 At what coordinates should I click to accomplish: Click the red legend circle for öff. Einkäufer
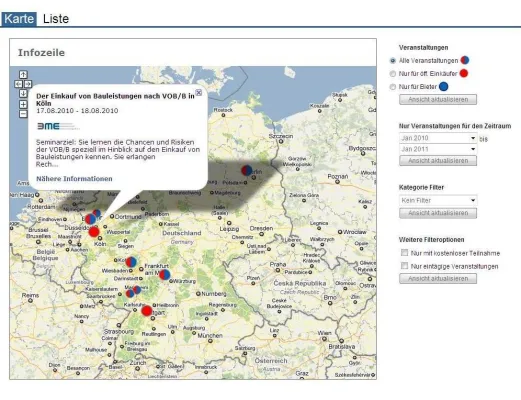click(x=464, y=73)
